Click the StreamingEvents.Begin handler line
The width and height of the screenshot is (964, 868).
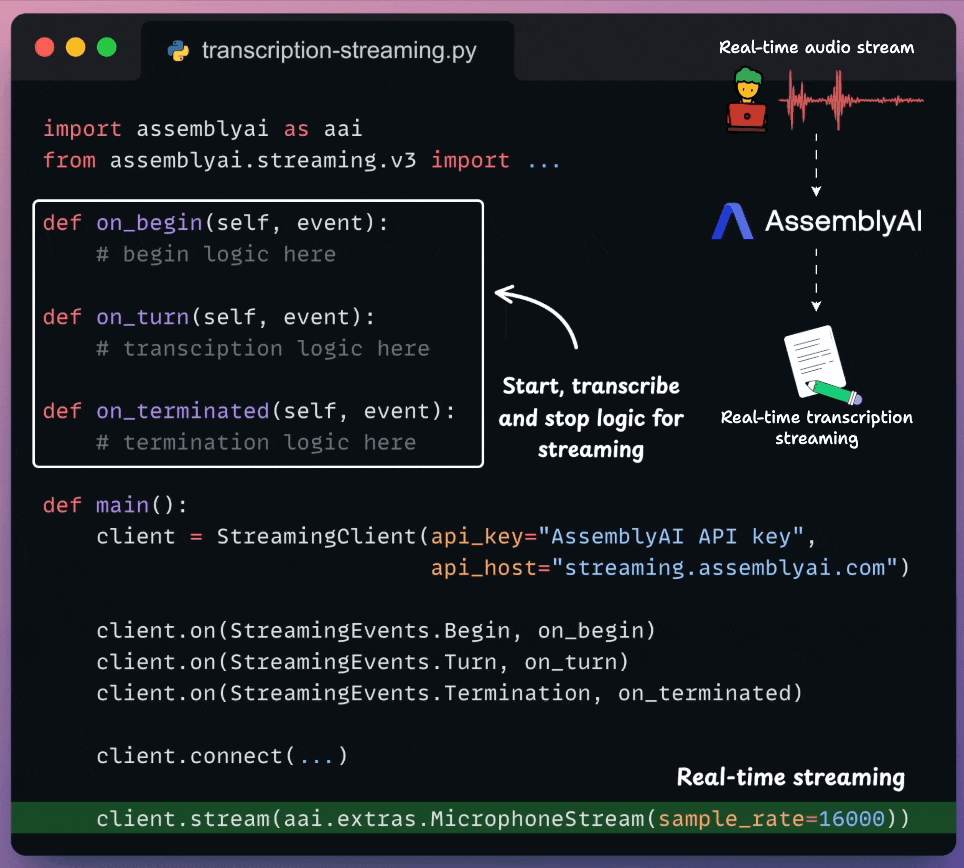(376, 631)
